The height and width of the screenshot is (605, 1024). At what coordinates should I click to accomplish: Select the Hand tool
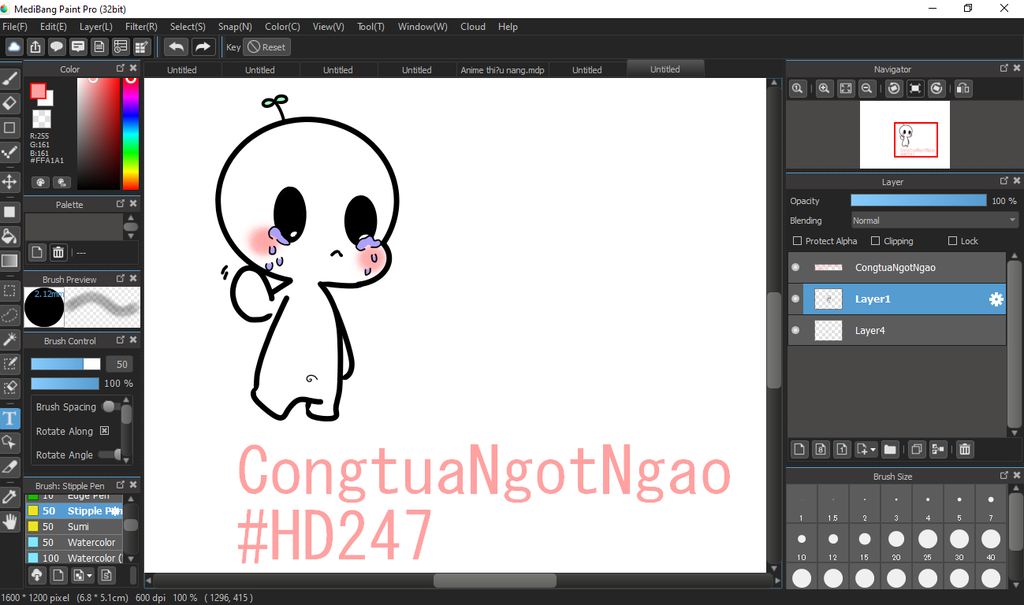point(10,521)
